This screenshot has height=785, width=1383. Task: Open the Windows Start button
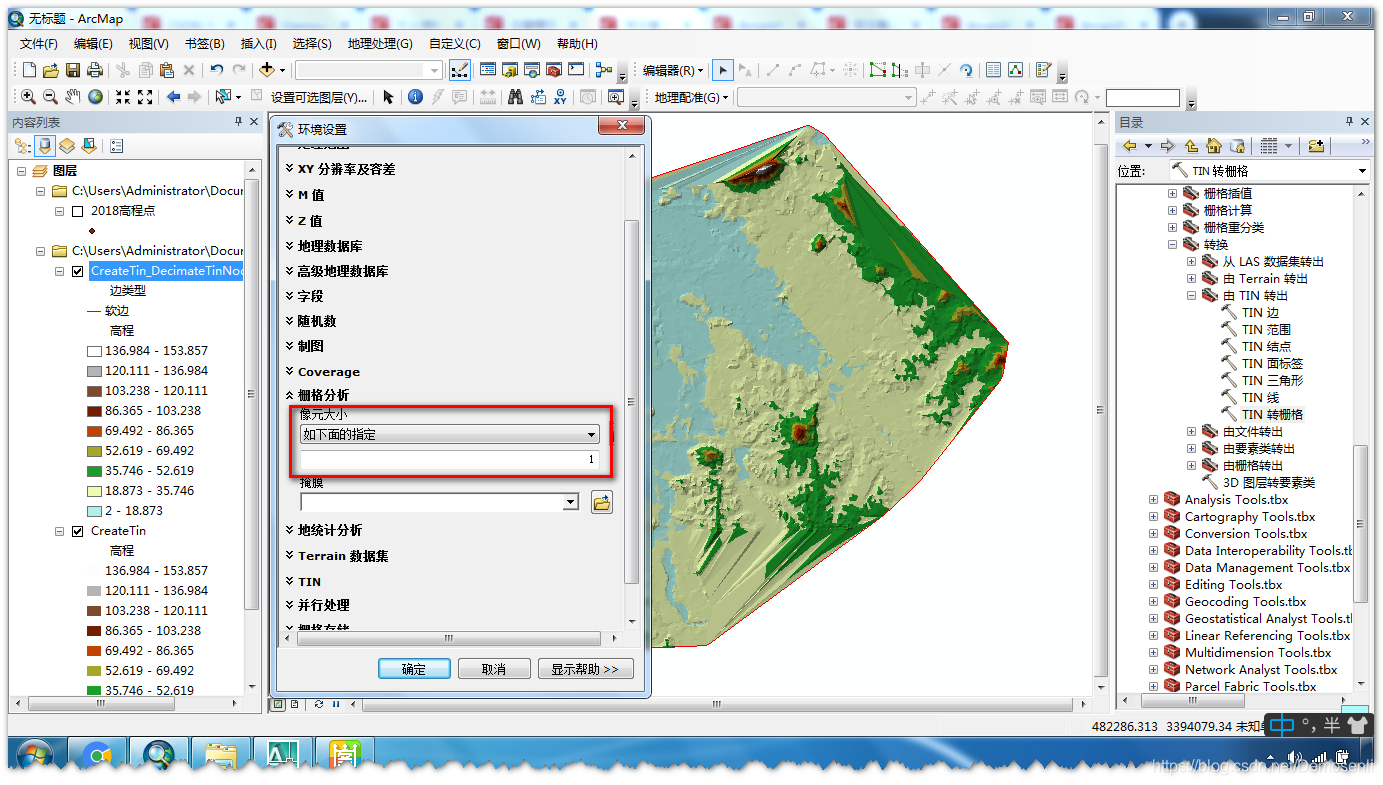(35, 754)
